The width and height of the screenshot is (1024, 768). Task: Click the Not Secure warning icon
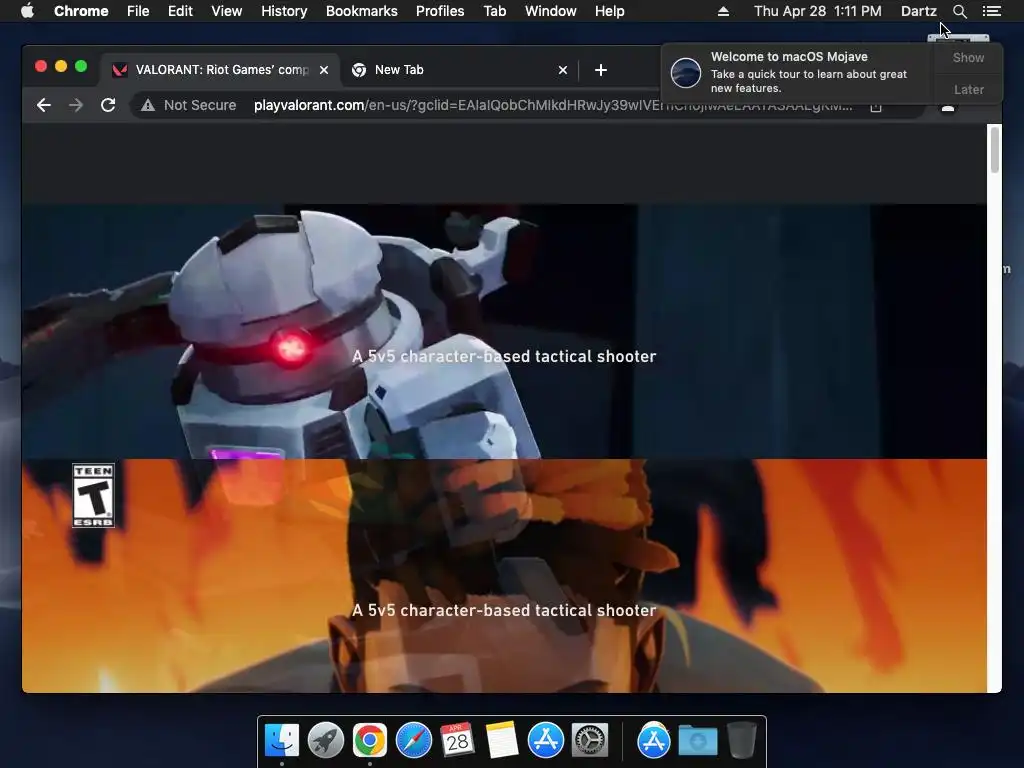[148, 105]
